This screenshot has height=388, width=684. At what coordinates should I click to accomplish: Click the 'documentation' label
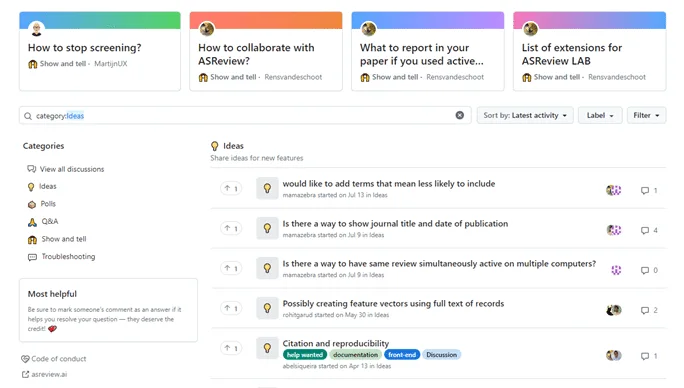[x=356, y=355]
